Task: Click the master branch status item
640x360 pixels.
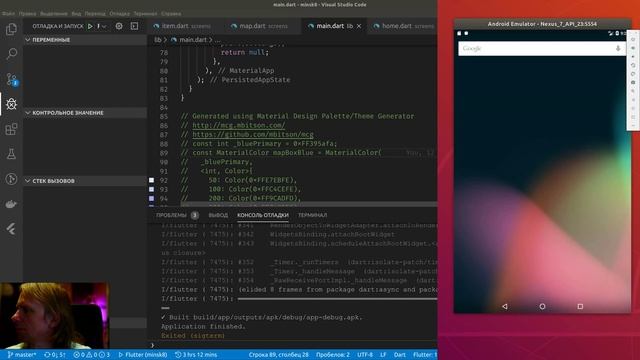Action: coord(22,355)
